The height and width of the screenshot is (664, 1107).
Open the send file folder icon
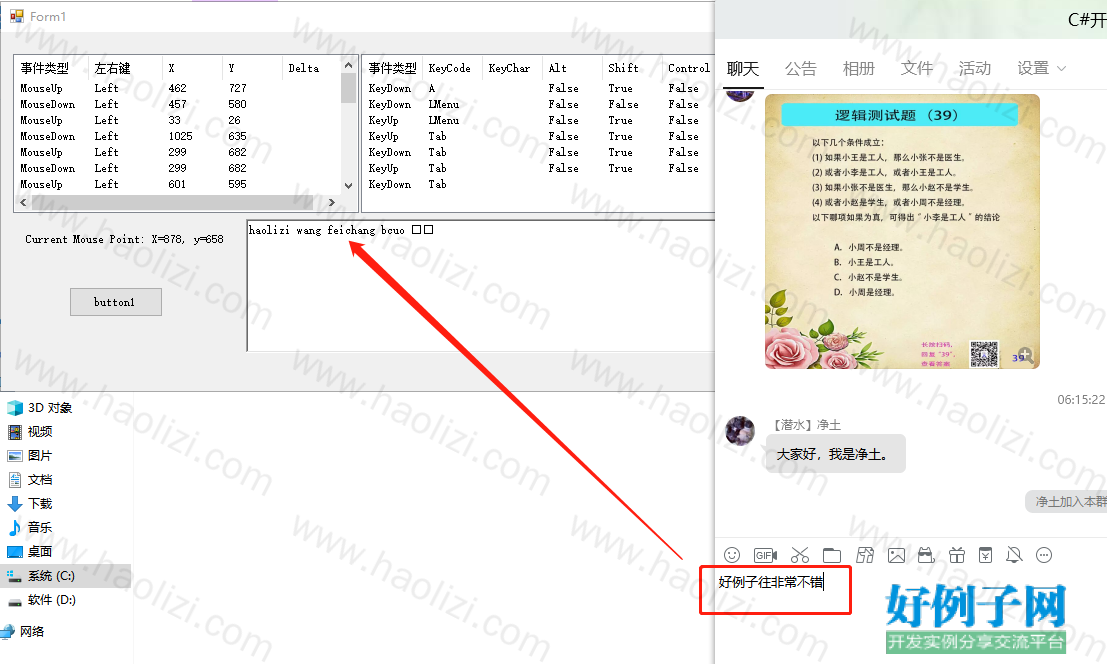point(832,555)
